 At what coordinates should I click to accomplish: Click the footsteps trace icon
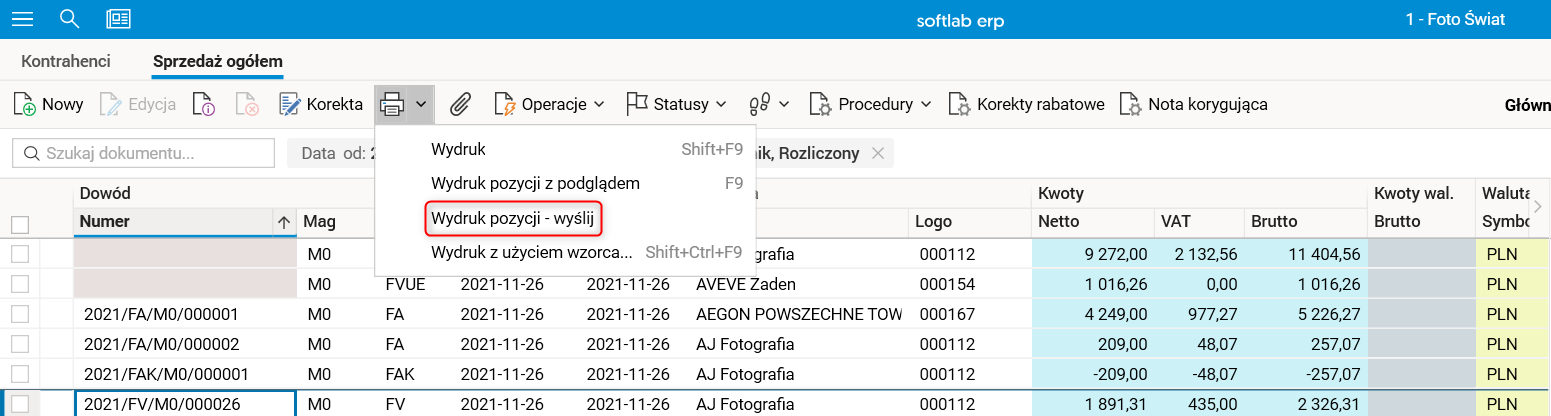(x=760, y=104)
